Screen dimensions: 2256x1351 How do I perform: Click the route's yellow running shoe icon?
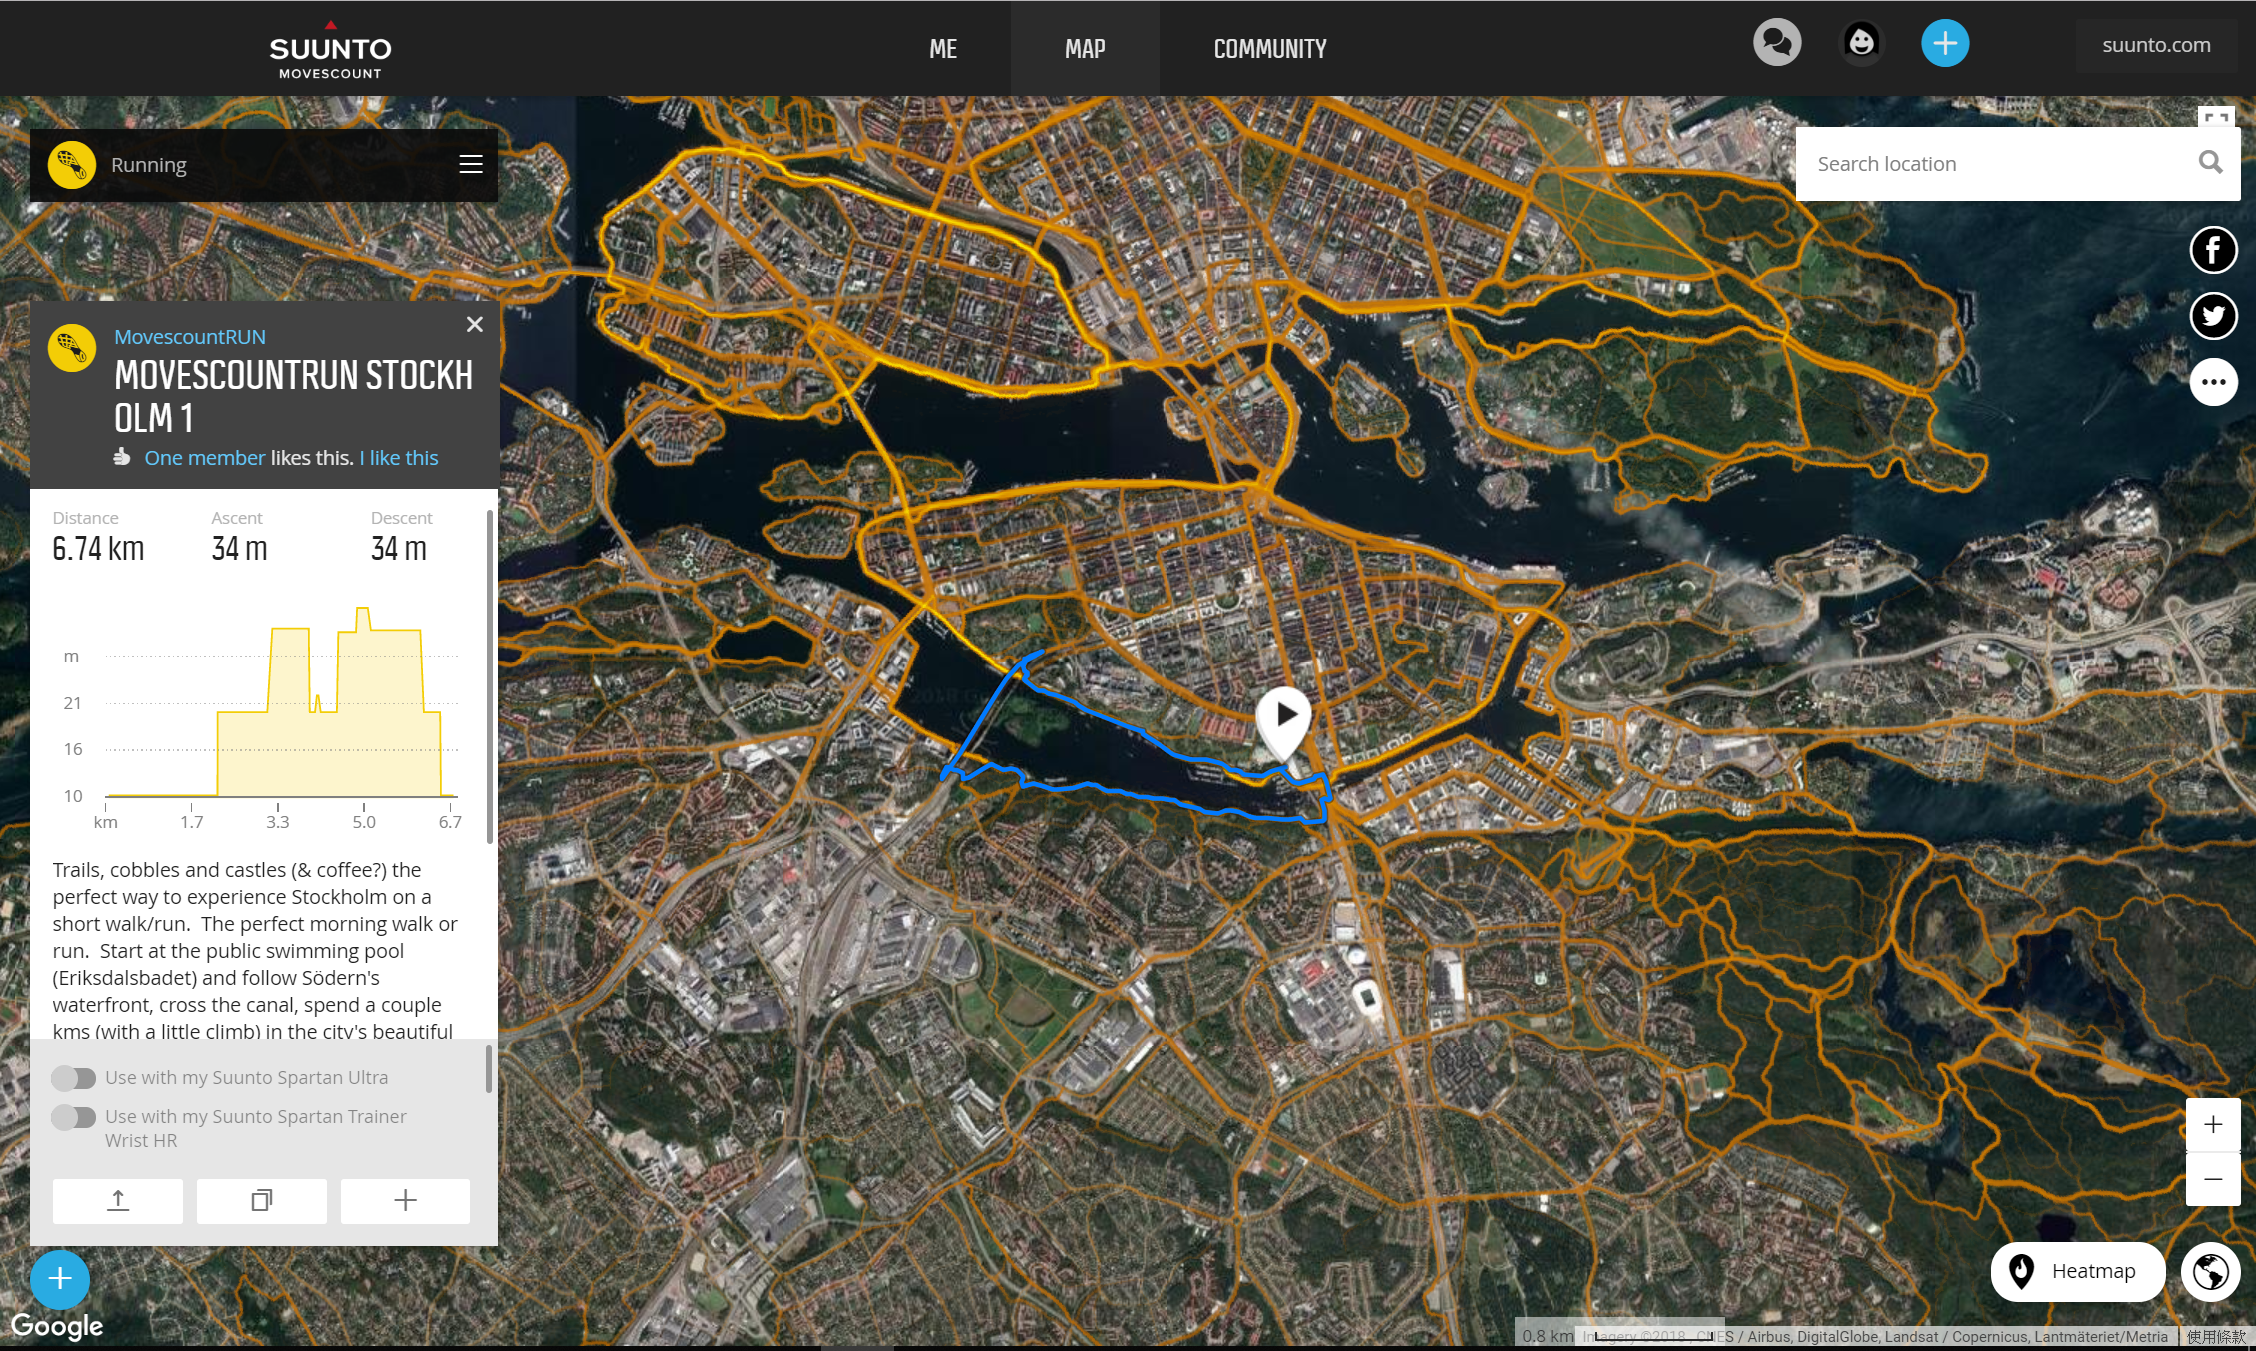pos(72,348)
